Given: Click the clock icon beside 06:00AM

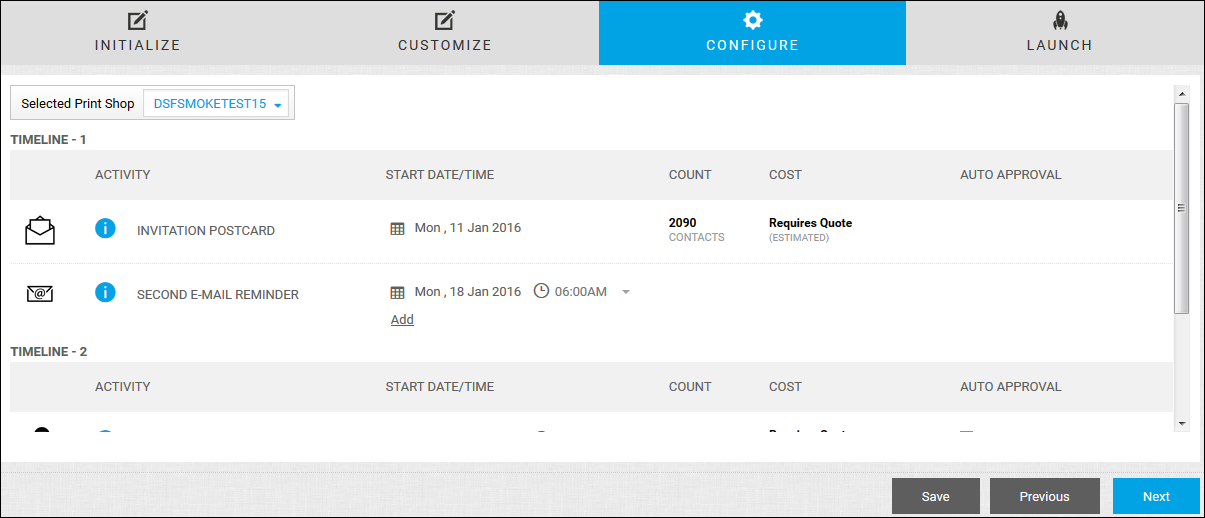Looking at the screenshot, I should (x=541, y=292).
